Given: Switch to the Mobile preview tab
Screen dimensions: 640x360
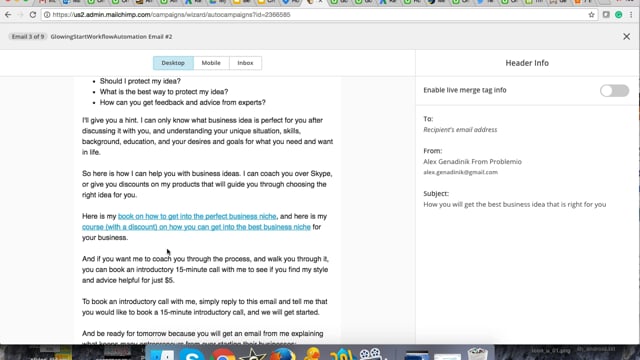Looking at the screenshot, I should pos(211,63).
